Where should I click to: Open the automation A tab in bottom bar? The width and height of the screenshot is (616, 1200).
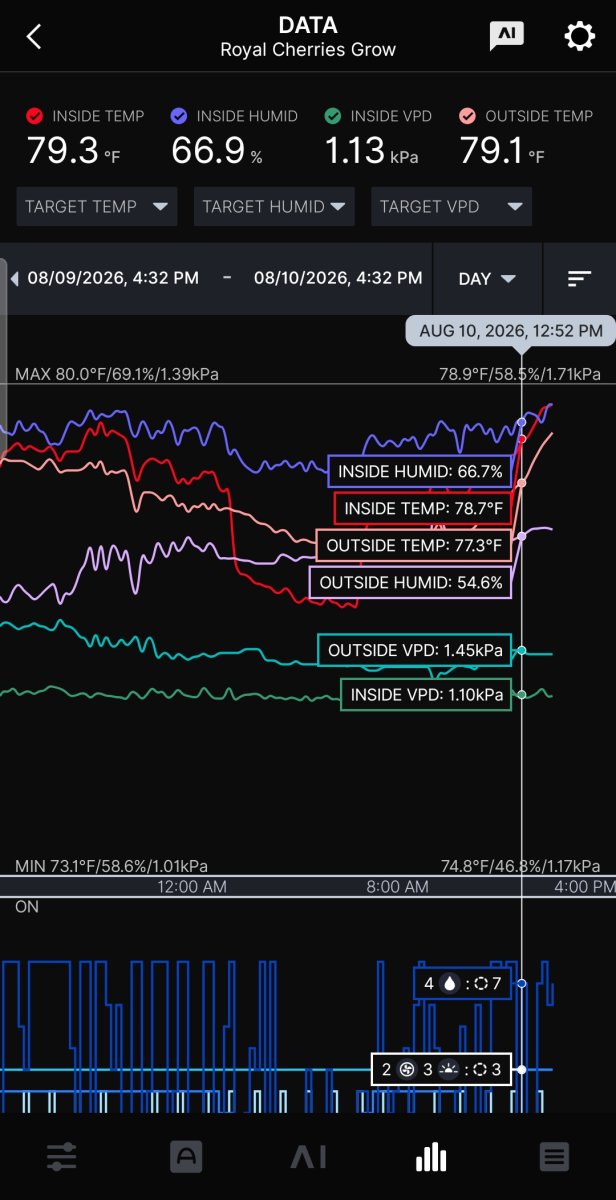[x=186, y=1158]
